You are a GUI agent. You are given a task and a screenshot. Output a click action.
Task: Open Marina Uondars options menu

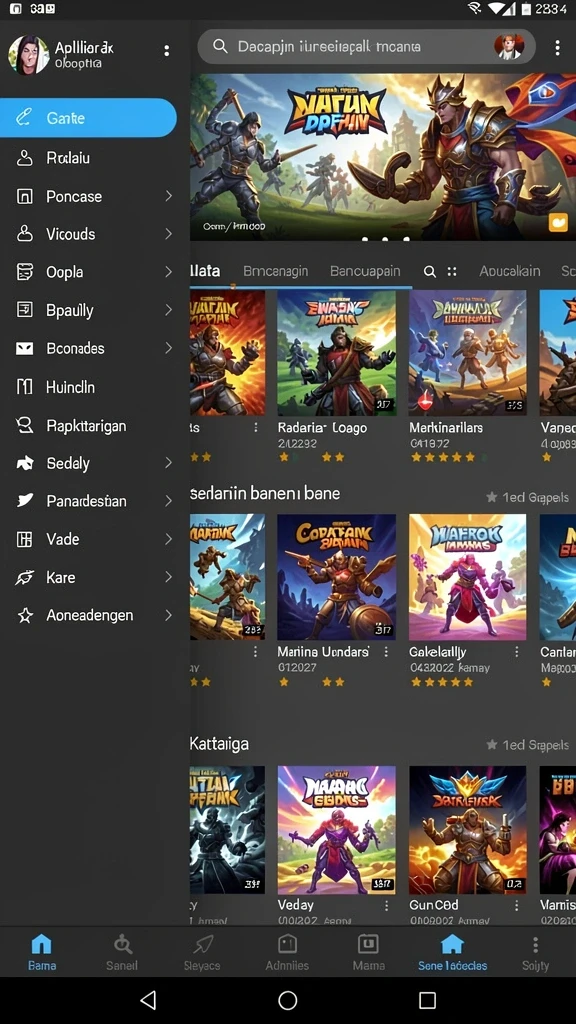coord(387,652)
